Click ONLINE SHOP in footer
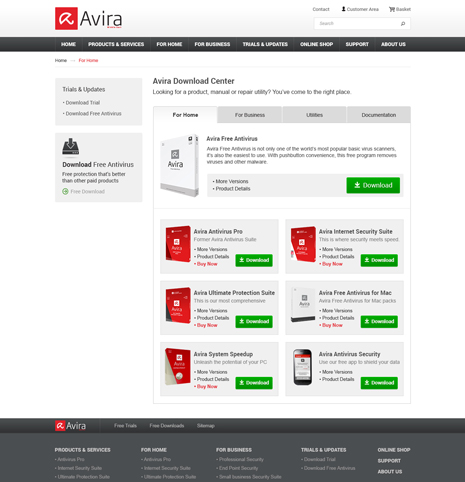The width and height of the screenshot is (465, 482). tap(394, 450)
